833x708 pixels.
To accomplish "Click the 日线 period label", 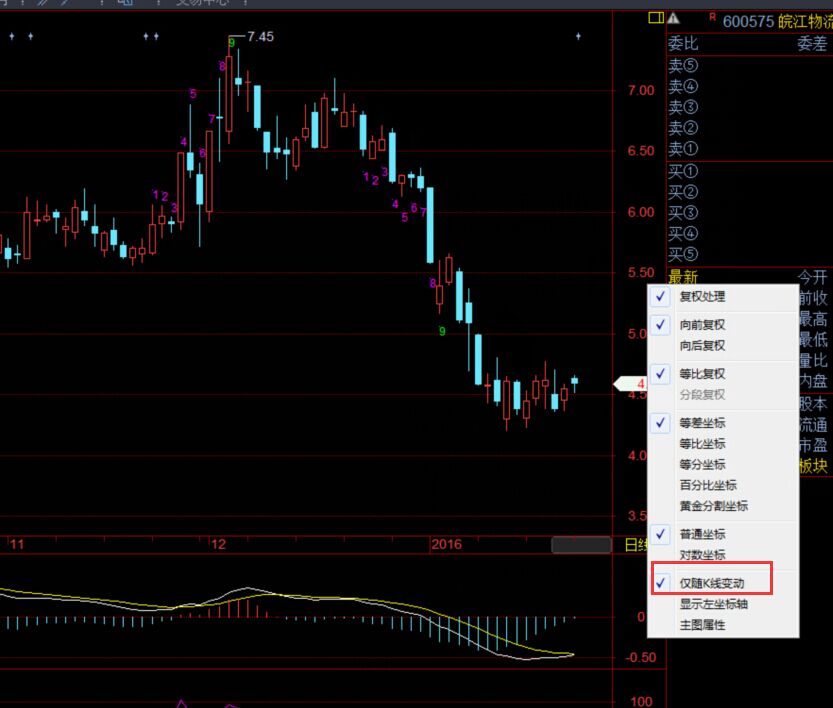I will coord(634,545).
